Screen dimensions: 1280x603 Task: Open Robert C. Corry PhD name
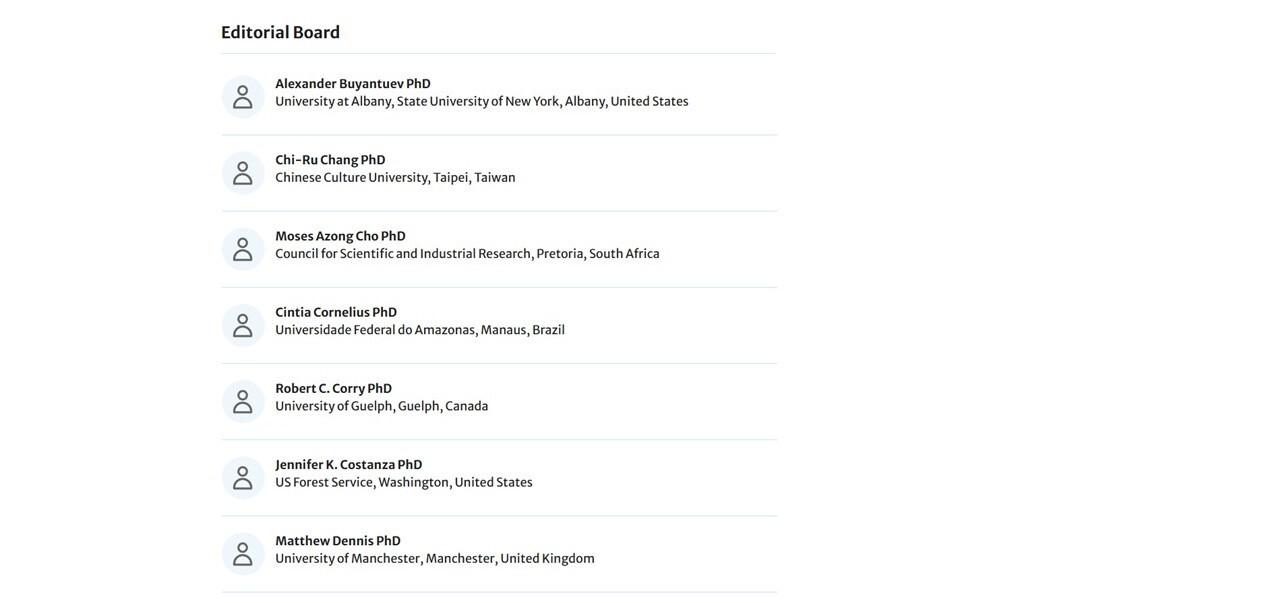point(333,388)
